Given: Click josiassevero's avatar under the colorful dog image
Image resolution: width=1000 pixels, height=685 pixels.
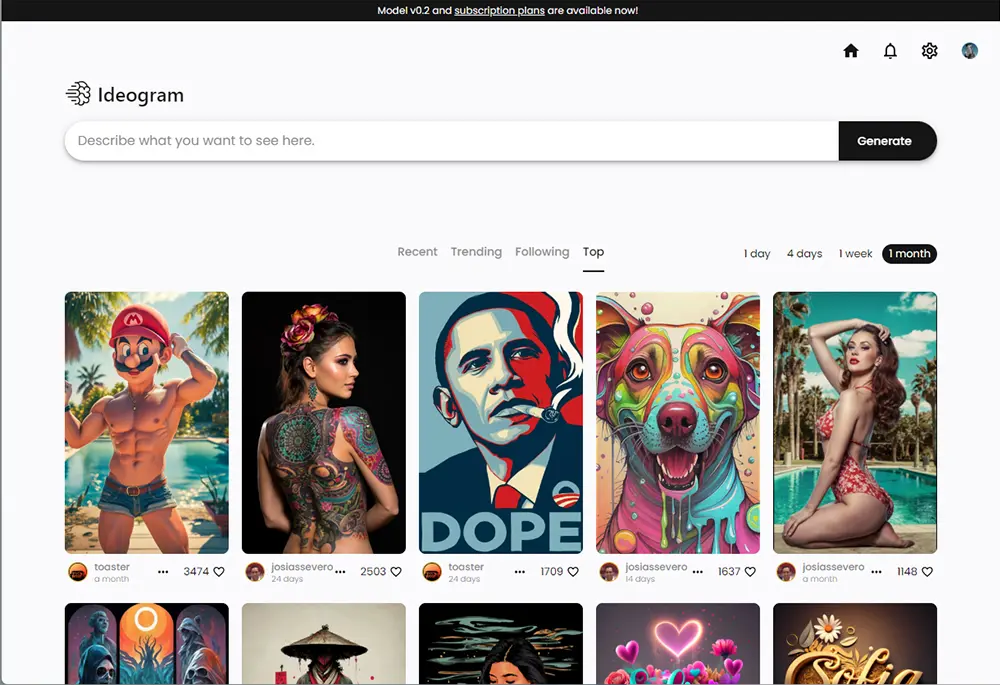Looking at the screenshot, I should pos(609,571).
